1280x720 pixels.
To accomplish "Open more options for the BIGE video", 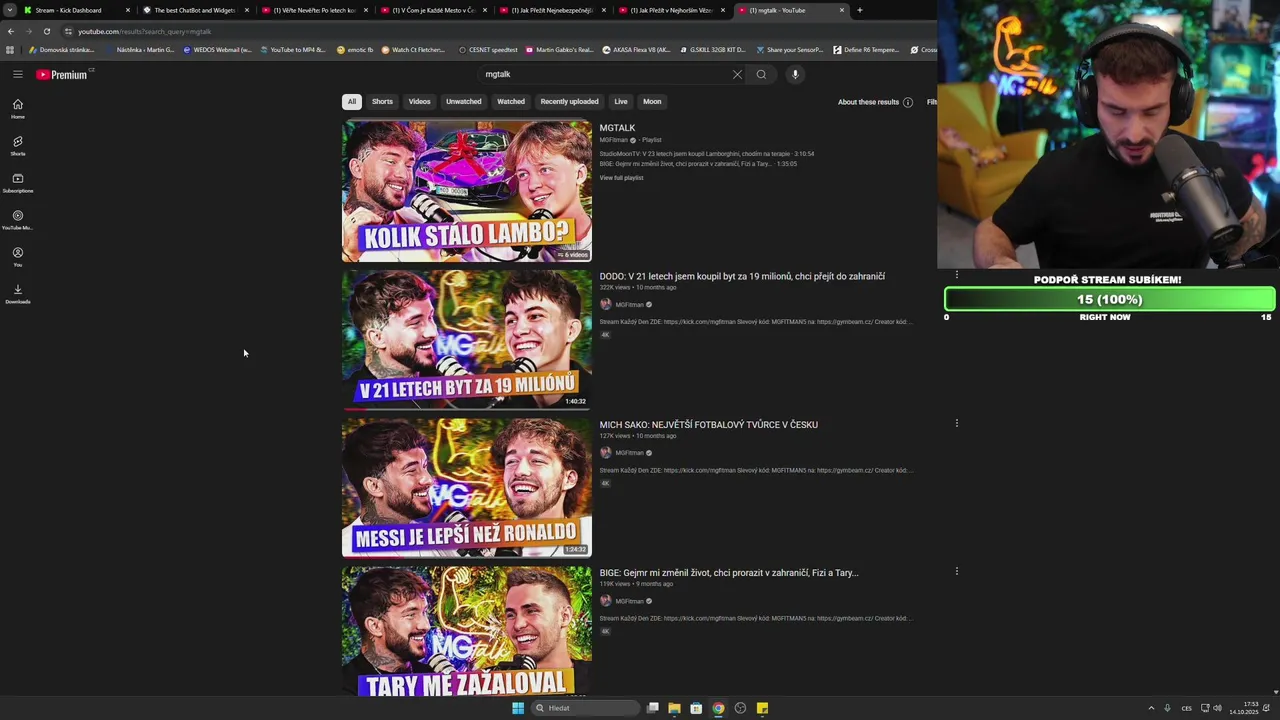I will click(x=957, y=571).
